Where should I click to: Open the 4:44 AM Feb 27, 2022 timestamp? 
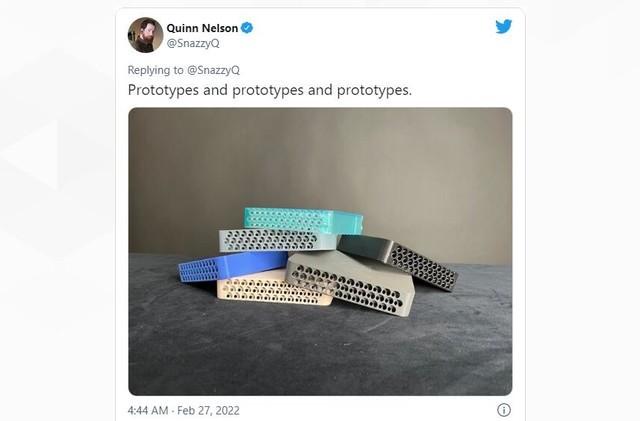[x=184, y=410]
